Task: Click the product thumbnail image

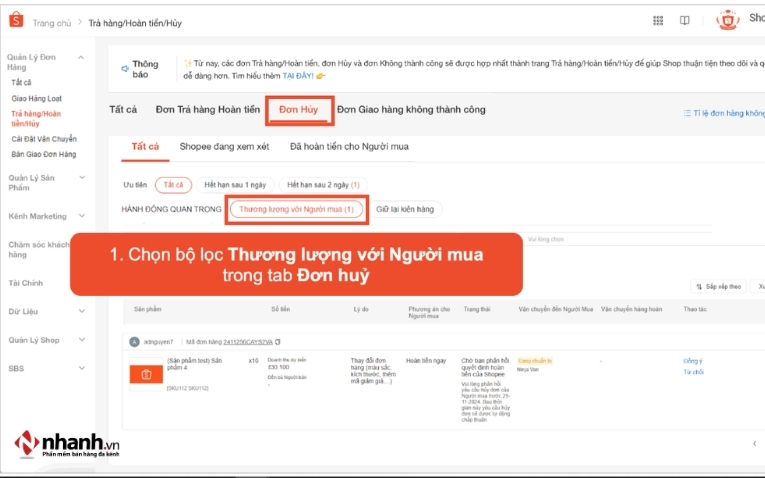Action: click(146, 373)
